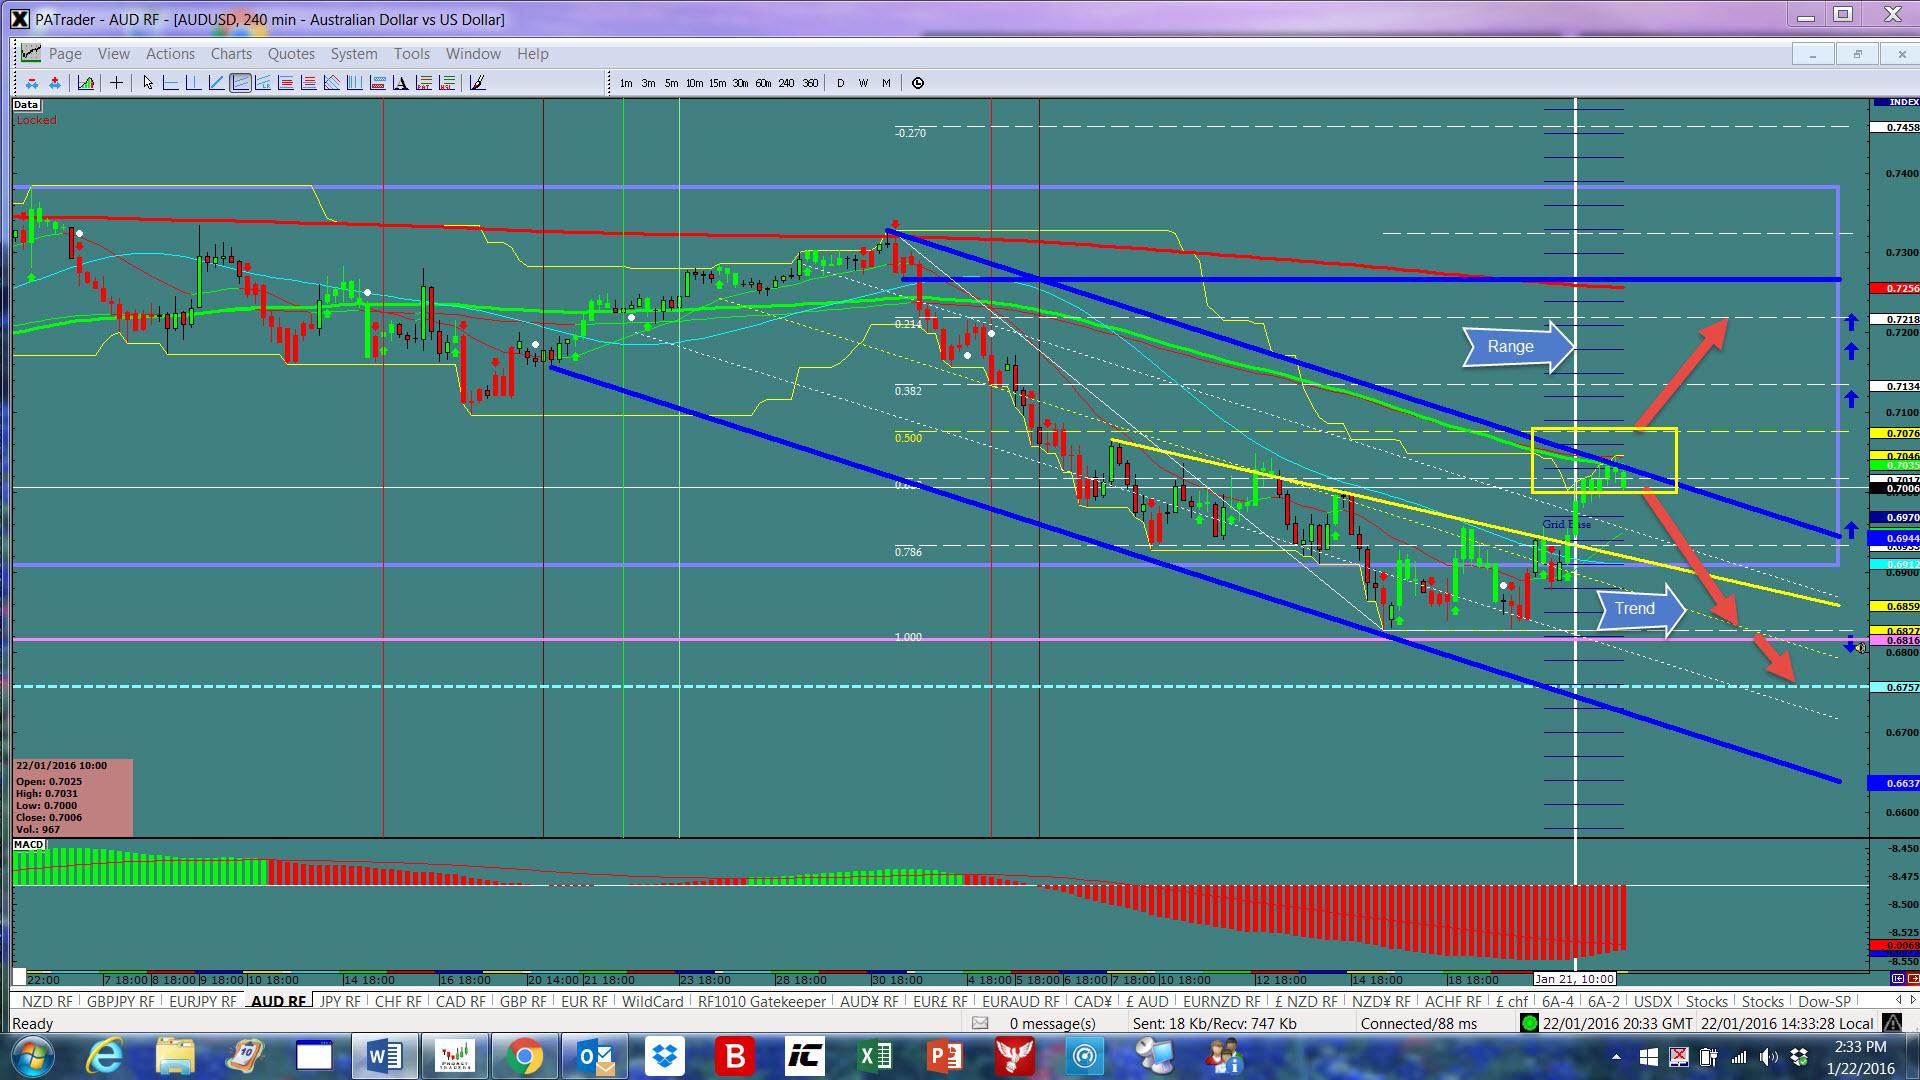Switch to the NZD RF tab

click(47, 1001)
